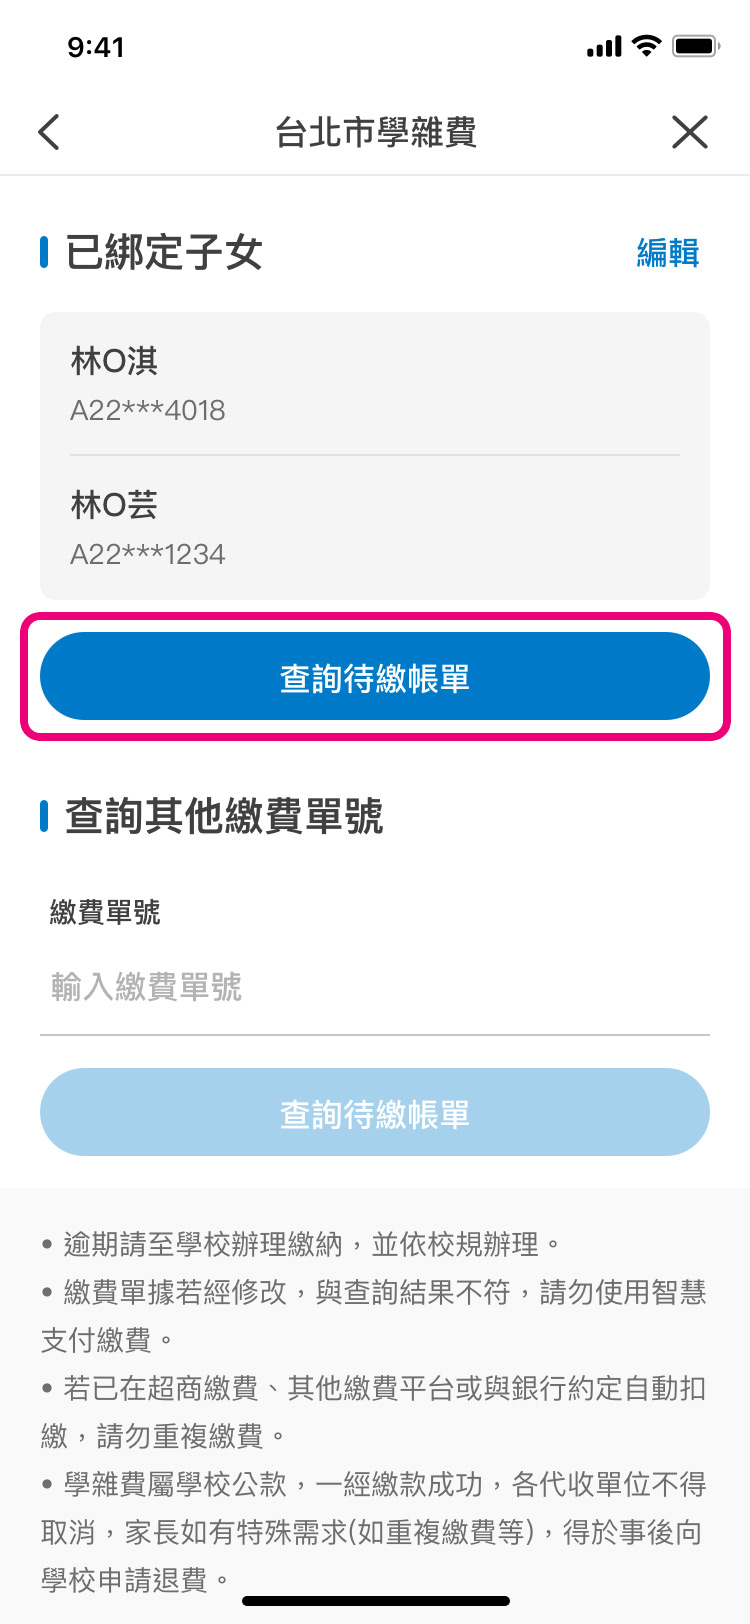
Task: Tap the back arrow in the header
Action: click(49, 132)
